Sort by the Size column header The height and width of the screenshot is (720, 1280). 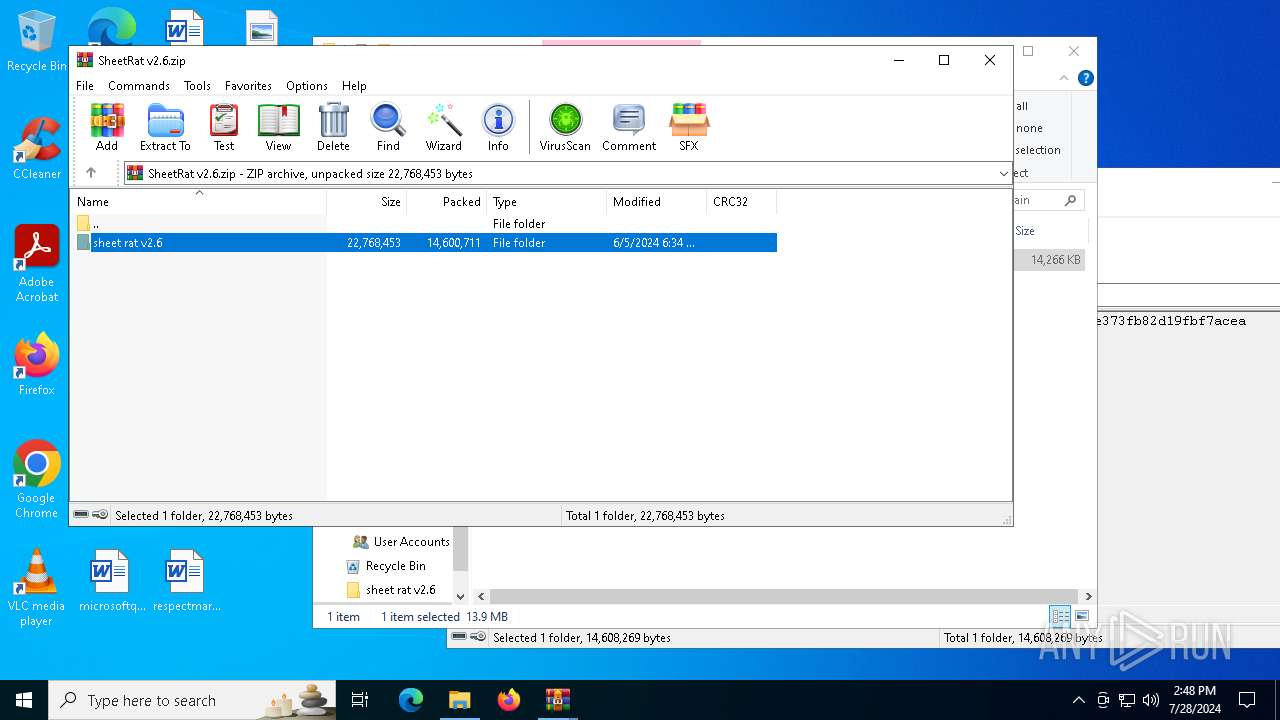[367, 201]
